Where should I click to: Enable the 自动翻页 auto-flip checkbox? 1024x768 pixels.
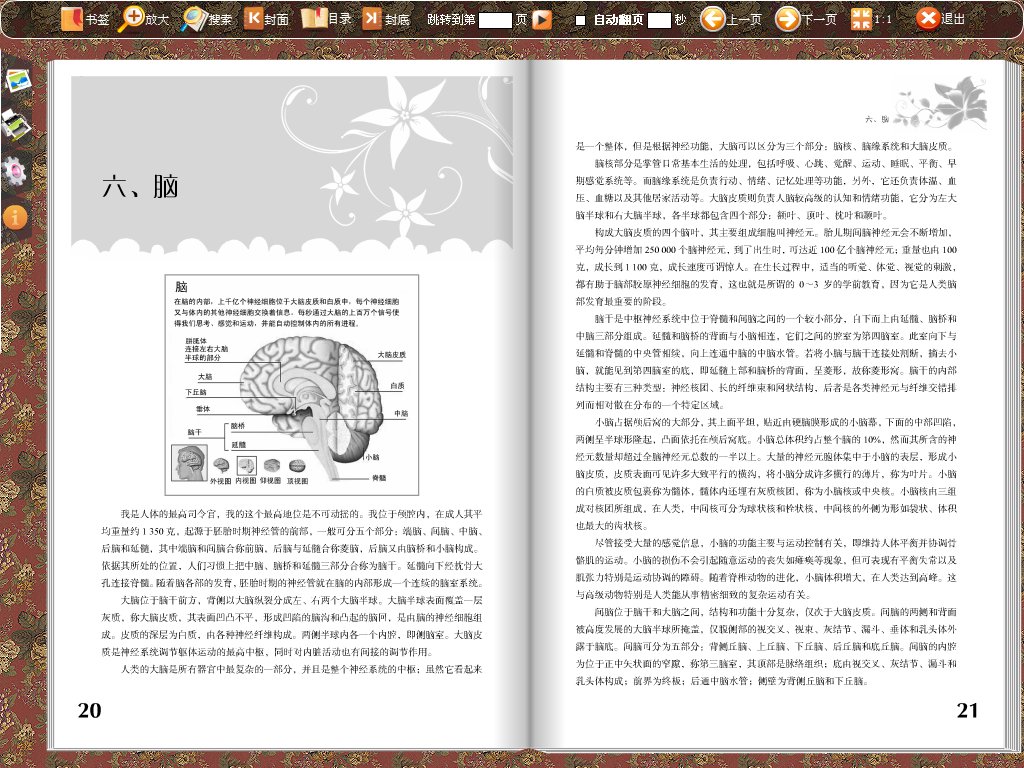(x=580, y=20)
